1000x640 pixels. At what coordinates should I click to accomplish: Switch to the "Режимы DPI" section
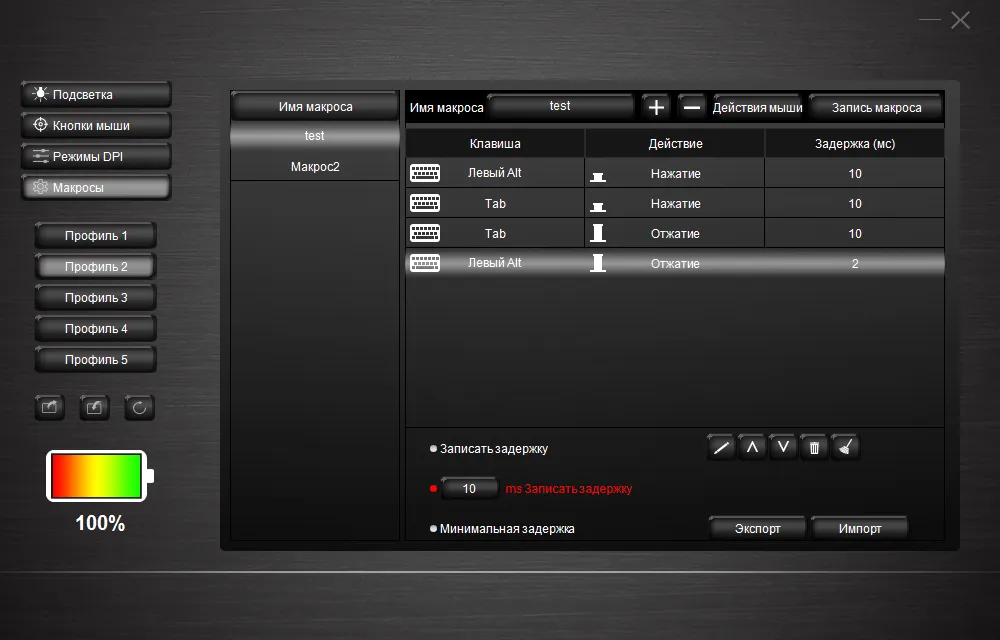96,157
